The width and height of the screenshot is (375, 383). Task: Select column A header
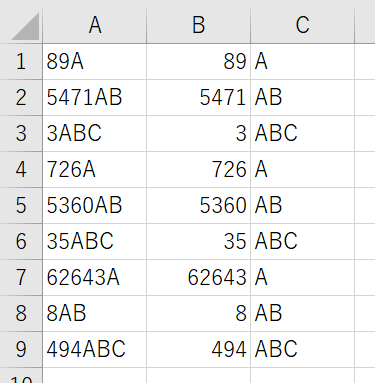click(x=95, y=25)
